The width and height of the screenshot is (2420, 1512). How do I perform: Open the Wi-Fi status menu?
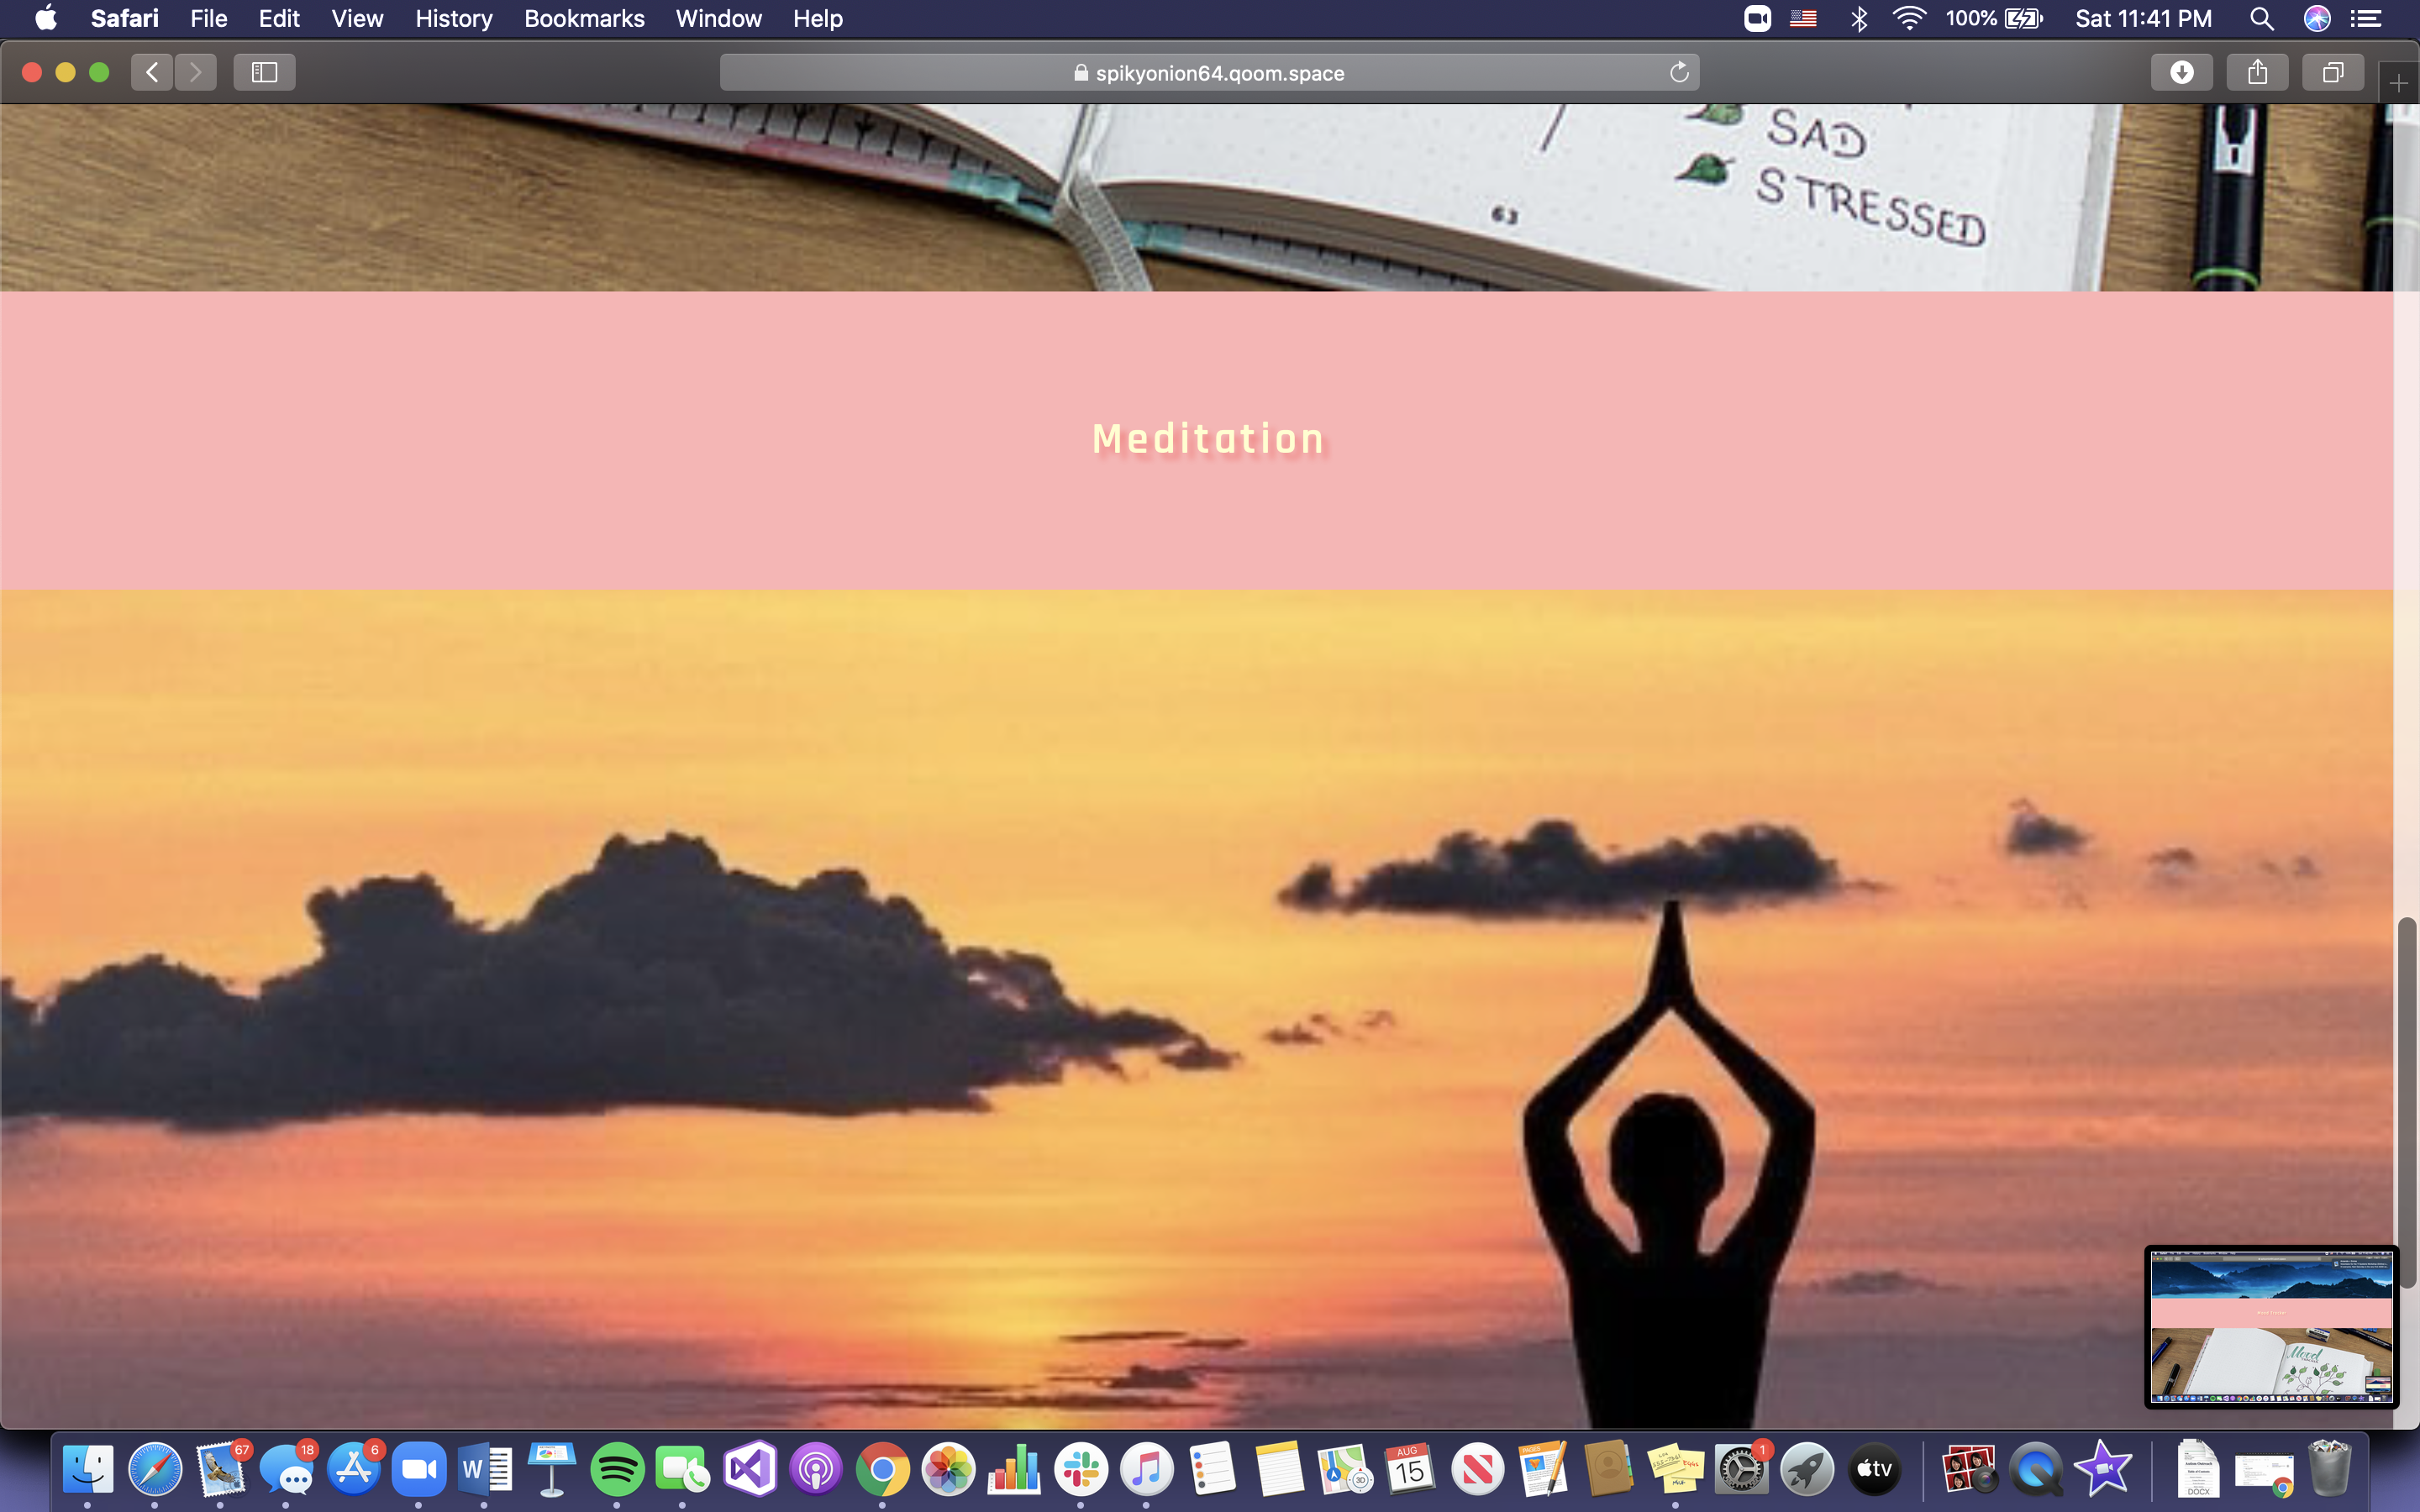1909,18
